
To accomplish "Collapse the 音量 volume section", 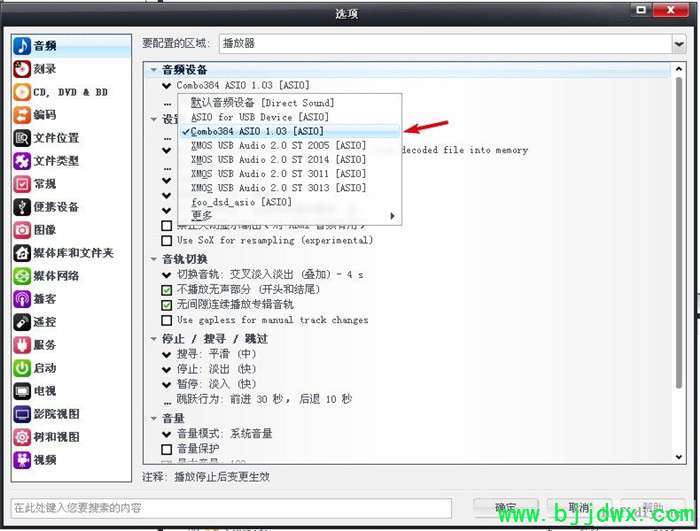I will click(154, 418).
